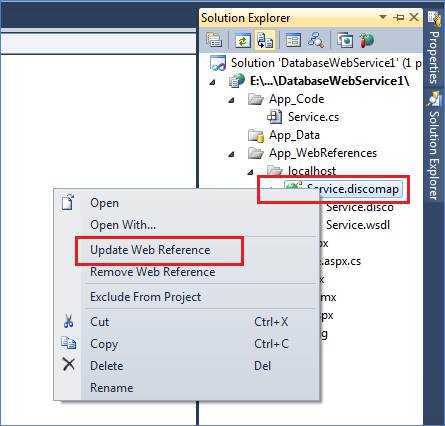
Task: Click the scissors Cut icon
Action: (68, 321)
